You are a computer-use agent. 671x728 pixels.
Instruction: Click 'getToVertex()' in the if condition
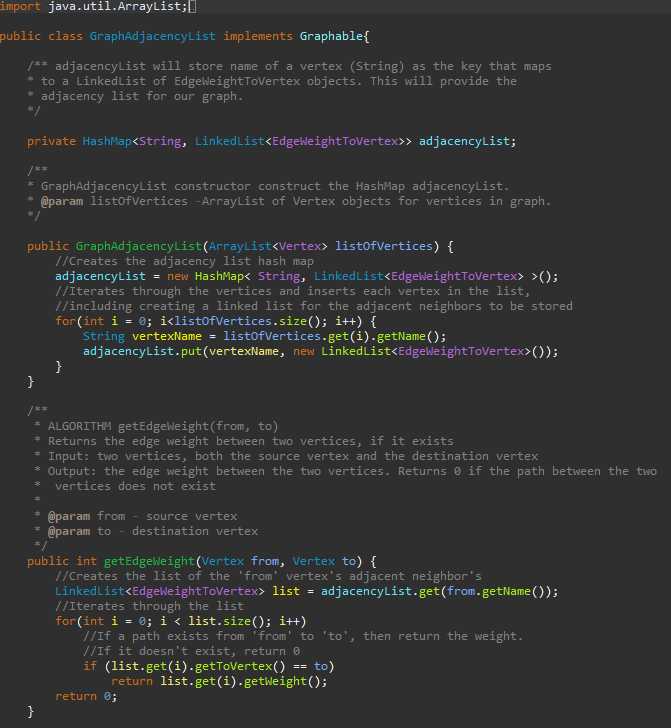(240, 667)
